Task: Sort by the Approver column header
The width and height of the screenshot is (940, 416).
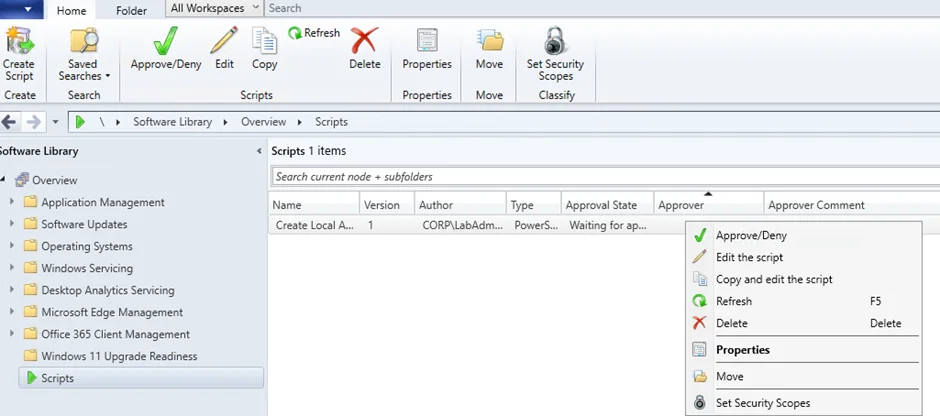Action: tap(709, 205)
